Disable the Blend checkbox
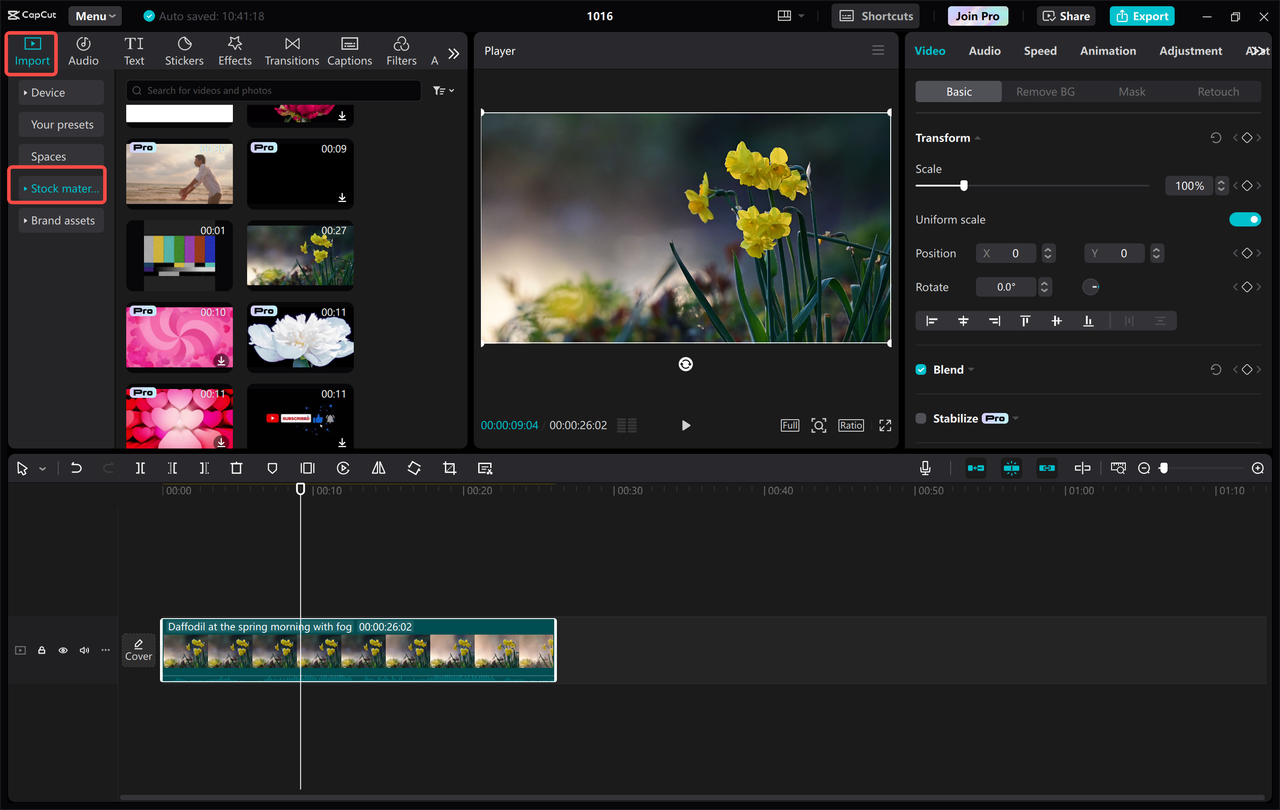 click(920, 368)
